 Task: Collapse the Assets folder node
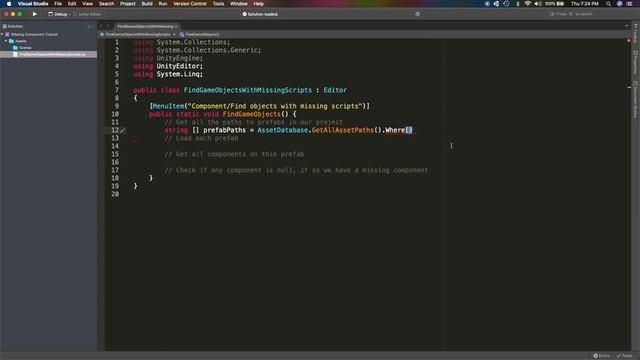[6, 41]
